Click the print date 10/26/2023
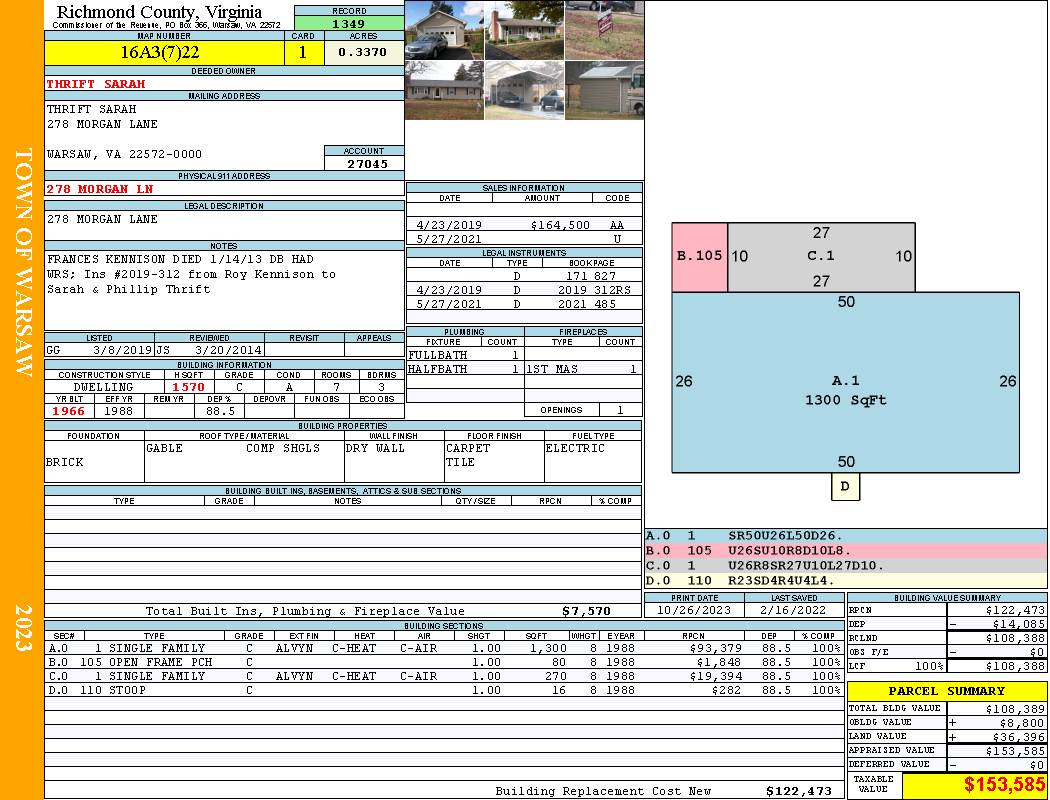The height and width of the screenshot is (800, 1050). coord(694,611)
